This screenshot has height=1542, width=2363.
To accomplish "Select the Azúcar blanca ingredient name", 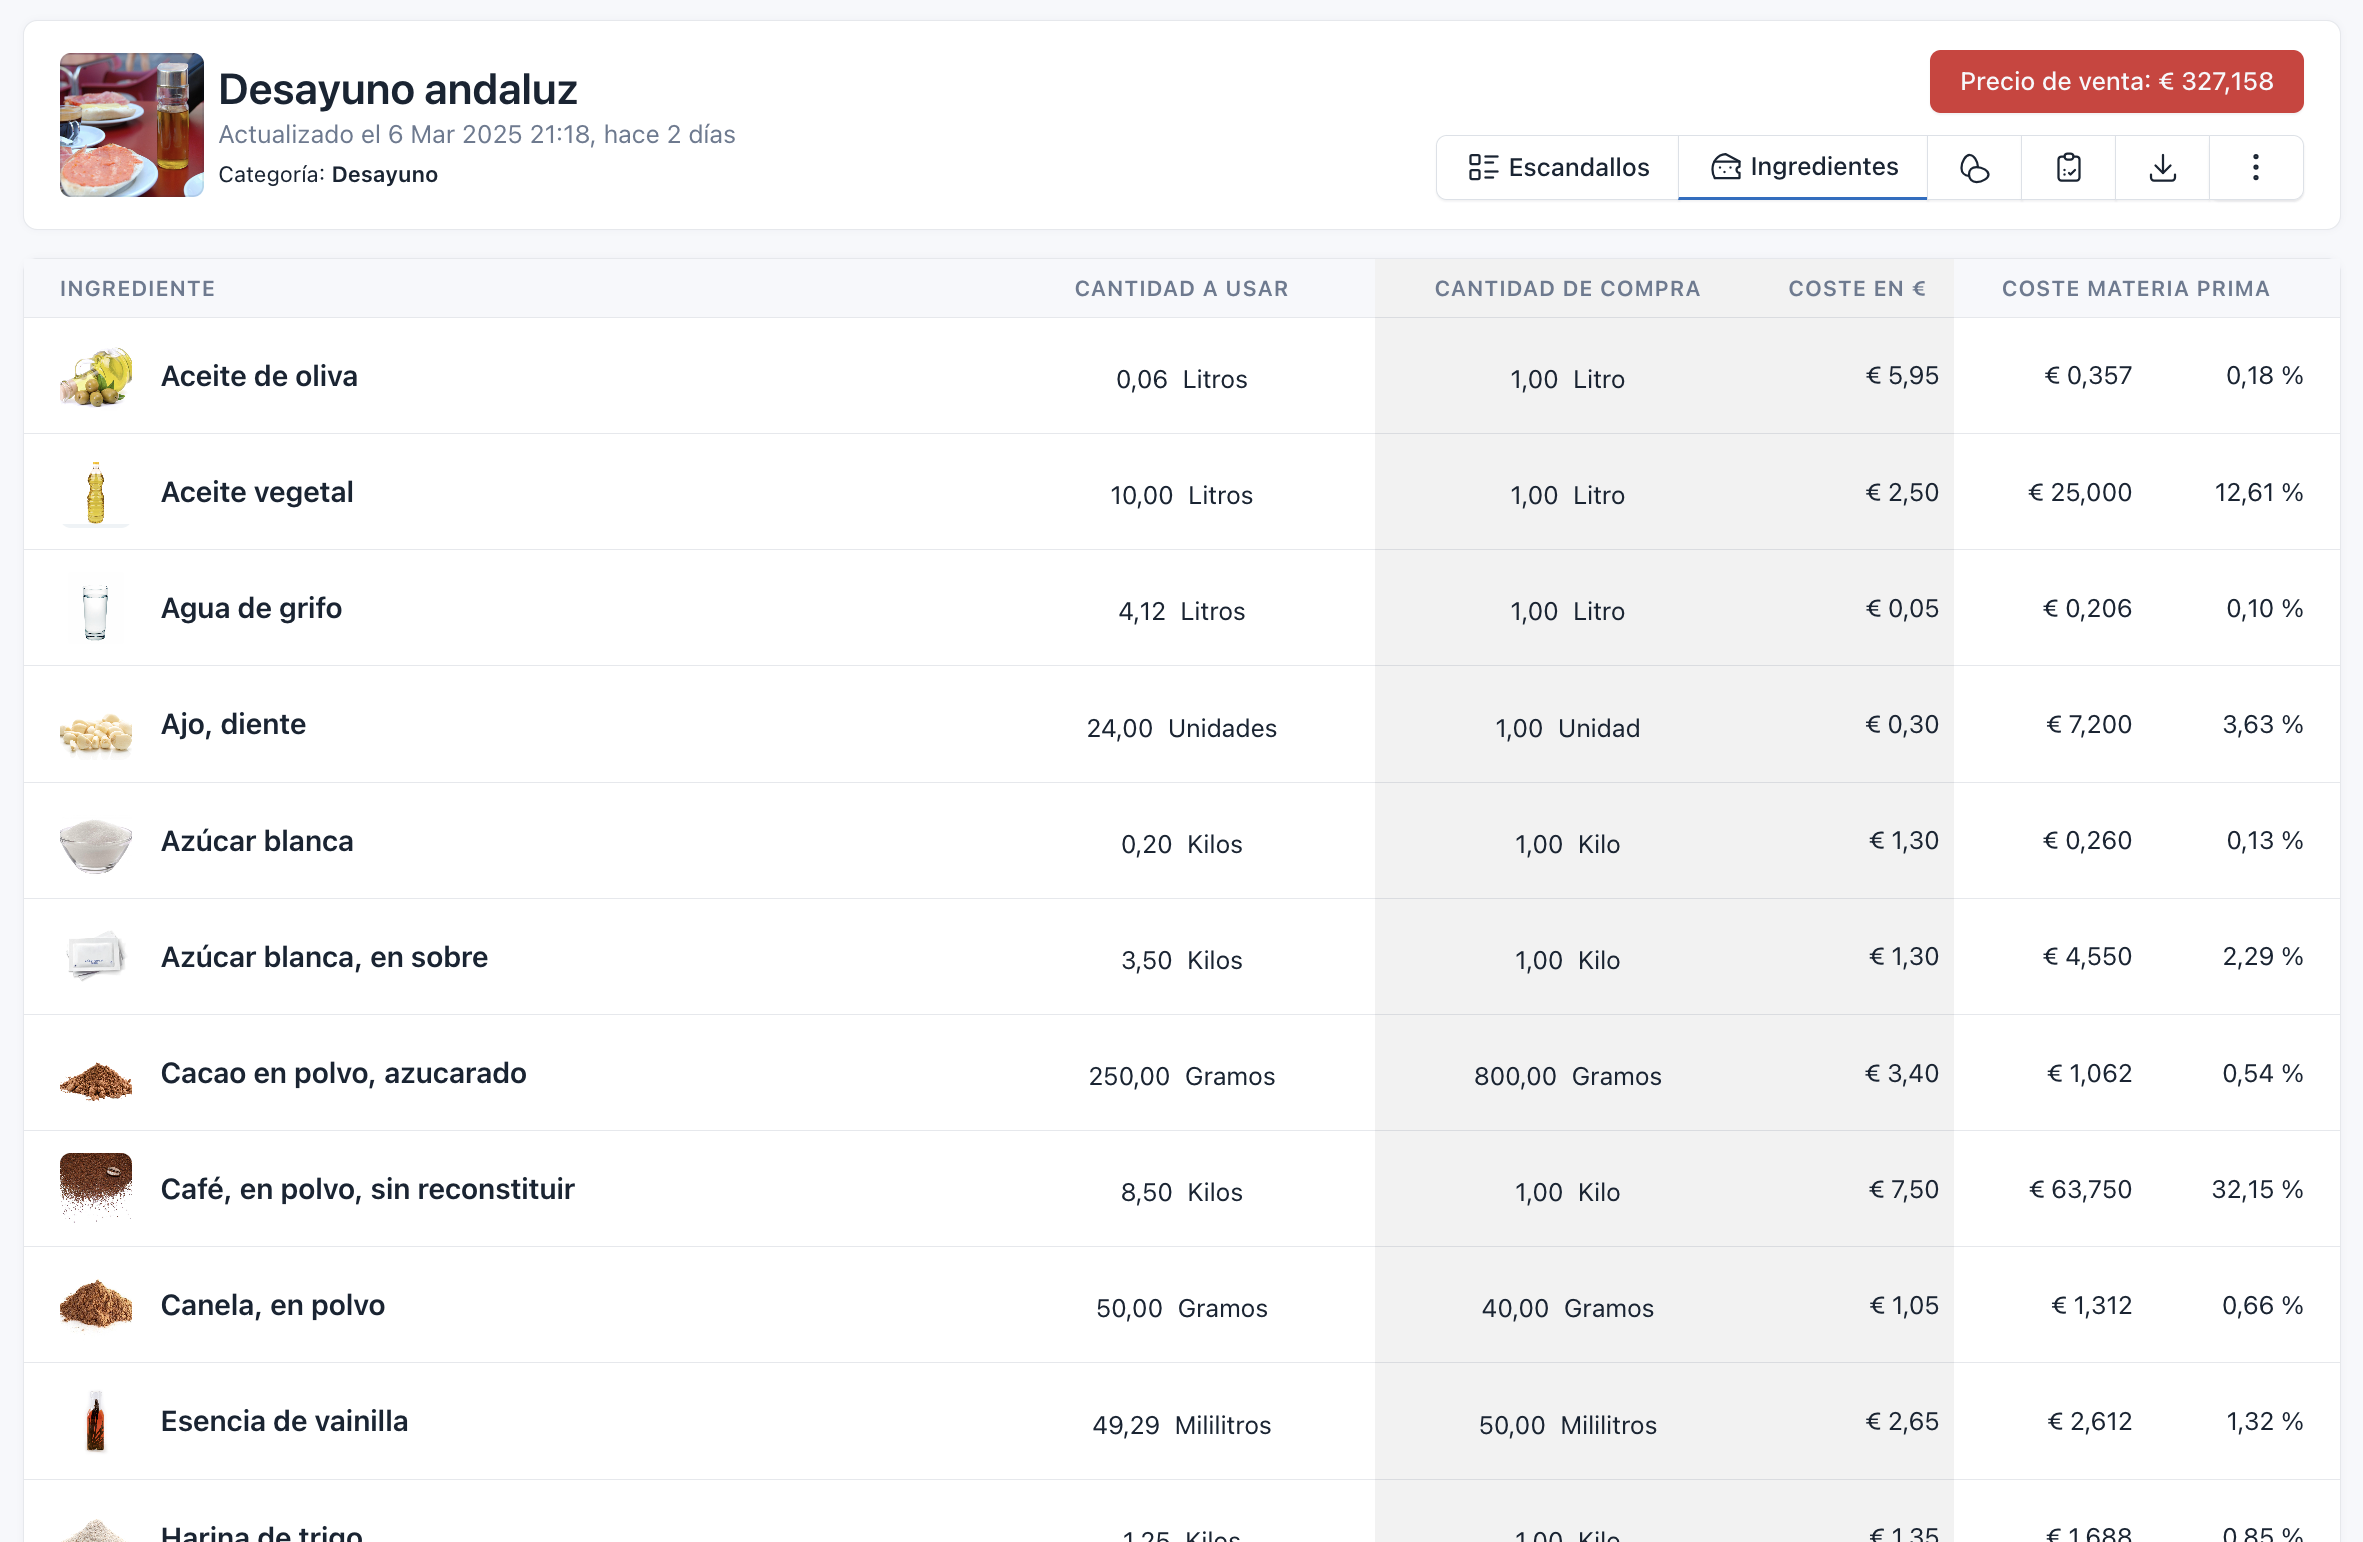I will pos(257,841).
